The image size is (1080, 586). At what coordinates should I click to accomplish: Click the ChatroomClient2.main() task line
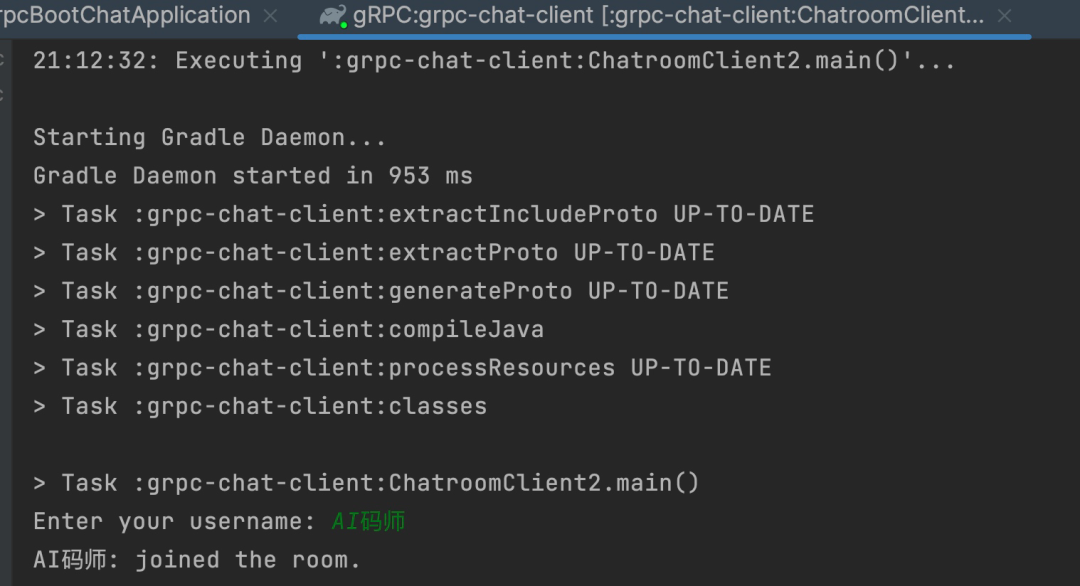click(x=366, y=483)
